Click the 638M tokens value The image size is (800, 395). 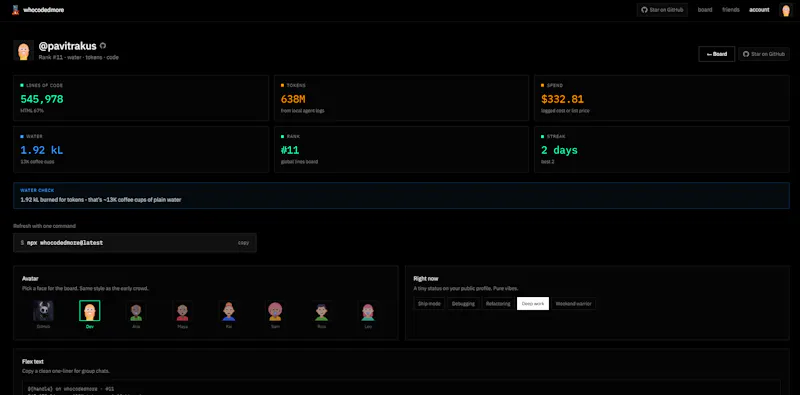(x=293, y=99)
